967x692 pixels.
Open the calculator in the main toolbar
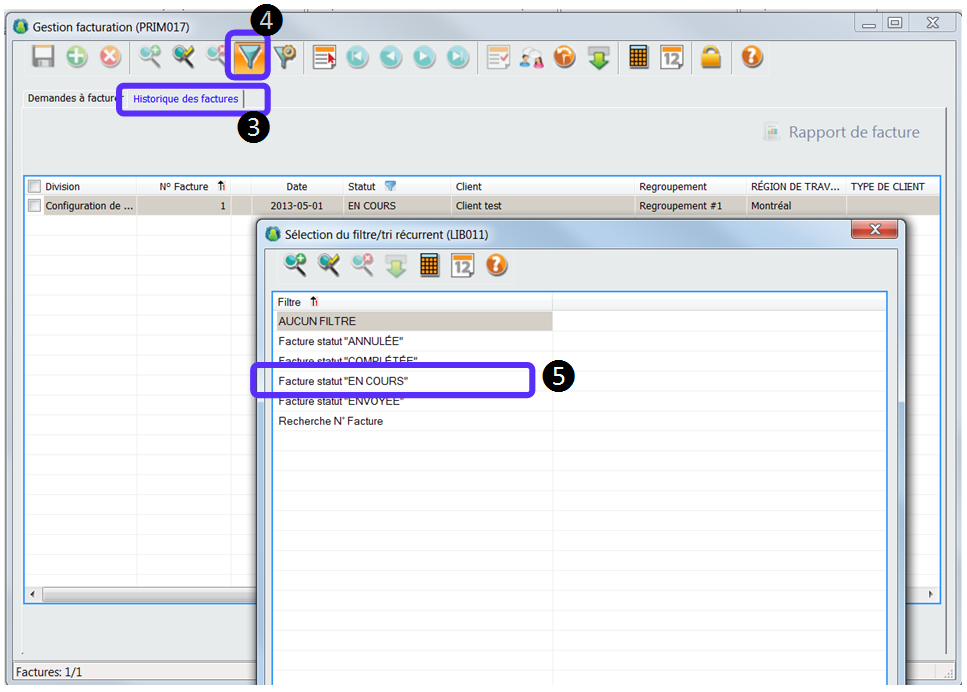point(638,58)
